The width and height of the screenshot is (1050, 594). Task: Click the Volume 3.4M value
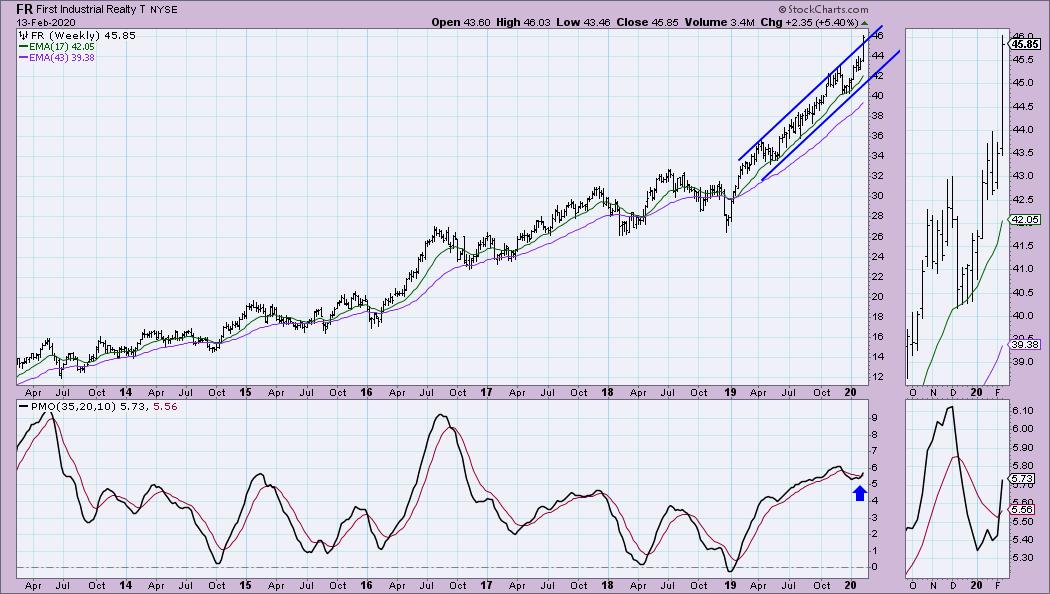click(x=719, y=22)
